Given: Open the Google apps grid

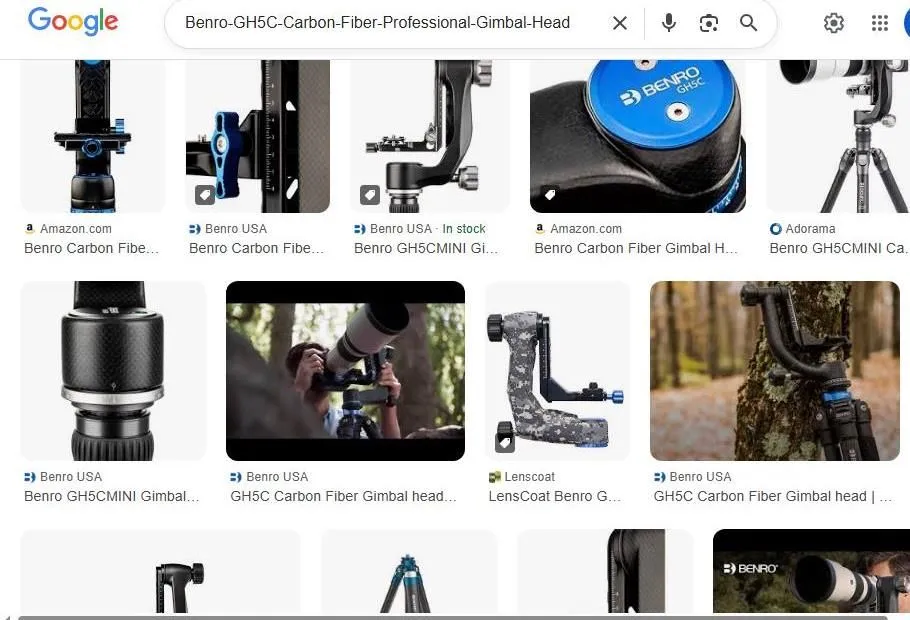Looking at the screenshot, I should coord(880,23).
